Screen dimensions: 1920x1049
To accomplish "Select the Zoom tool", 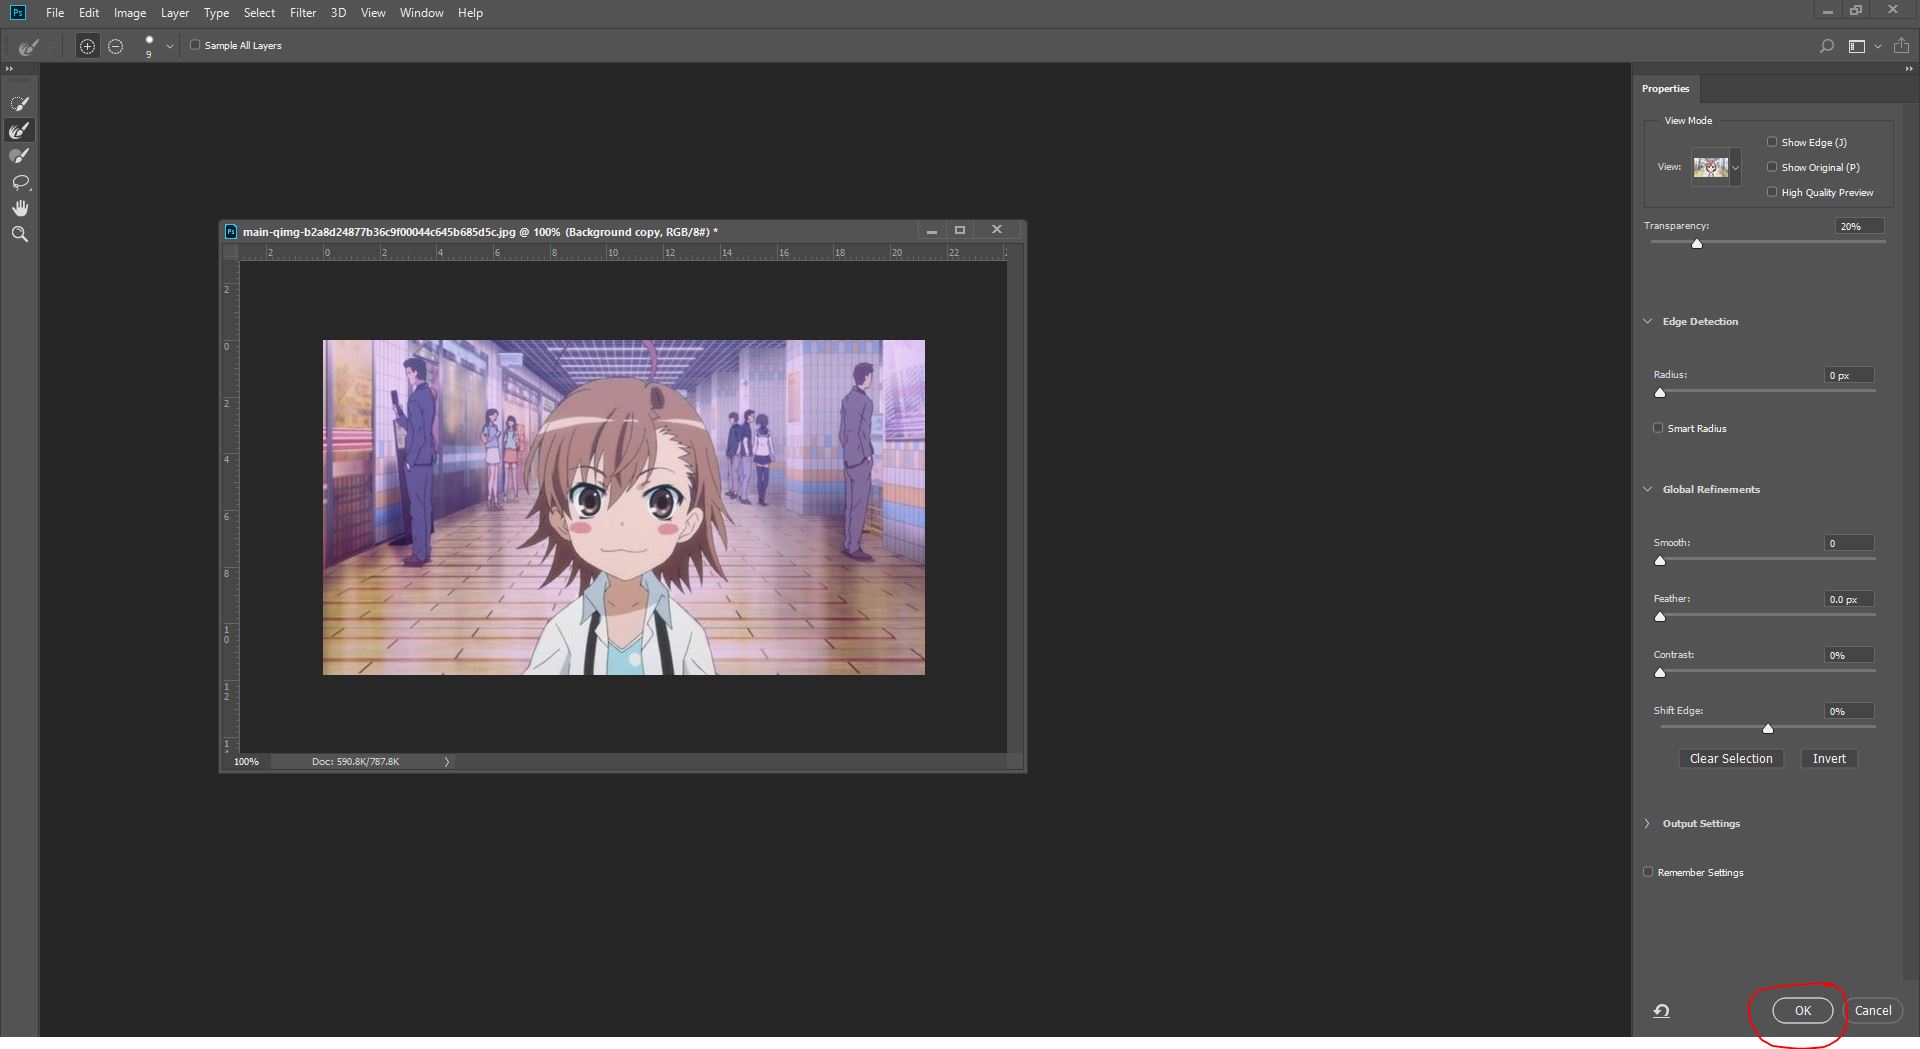I will pos(19,234).
